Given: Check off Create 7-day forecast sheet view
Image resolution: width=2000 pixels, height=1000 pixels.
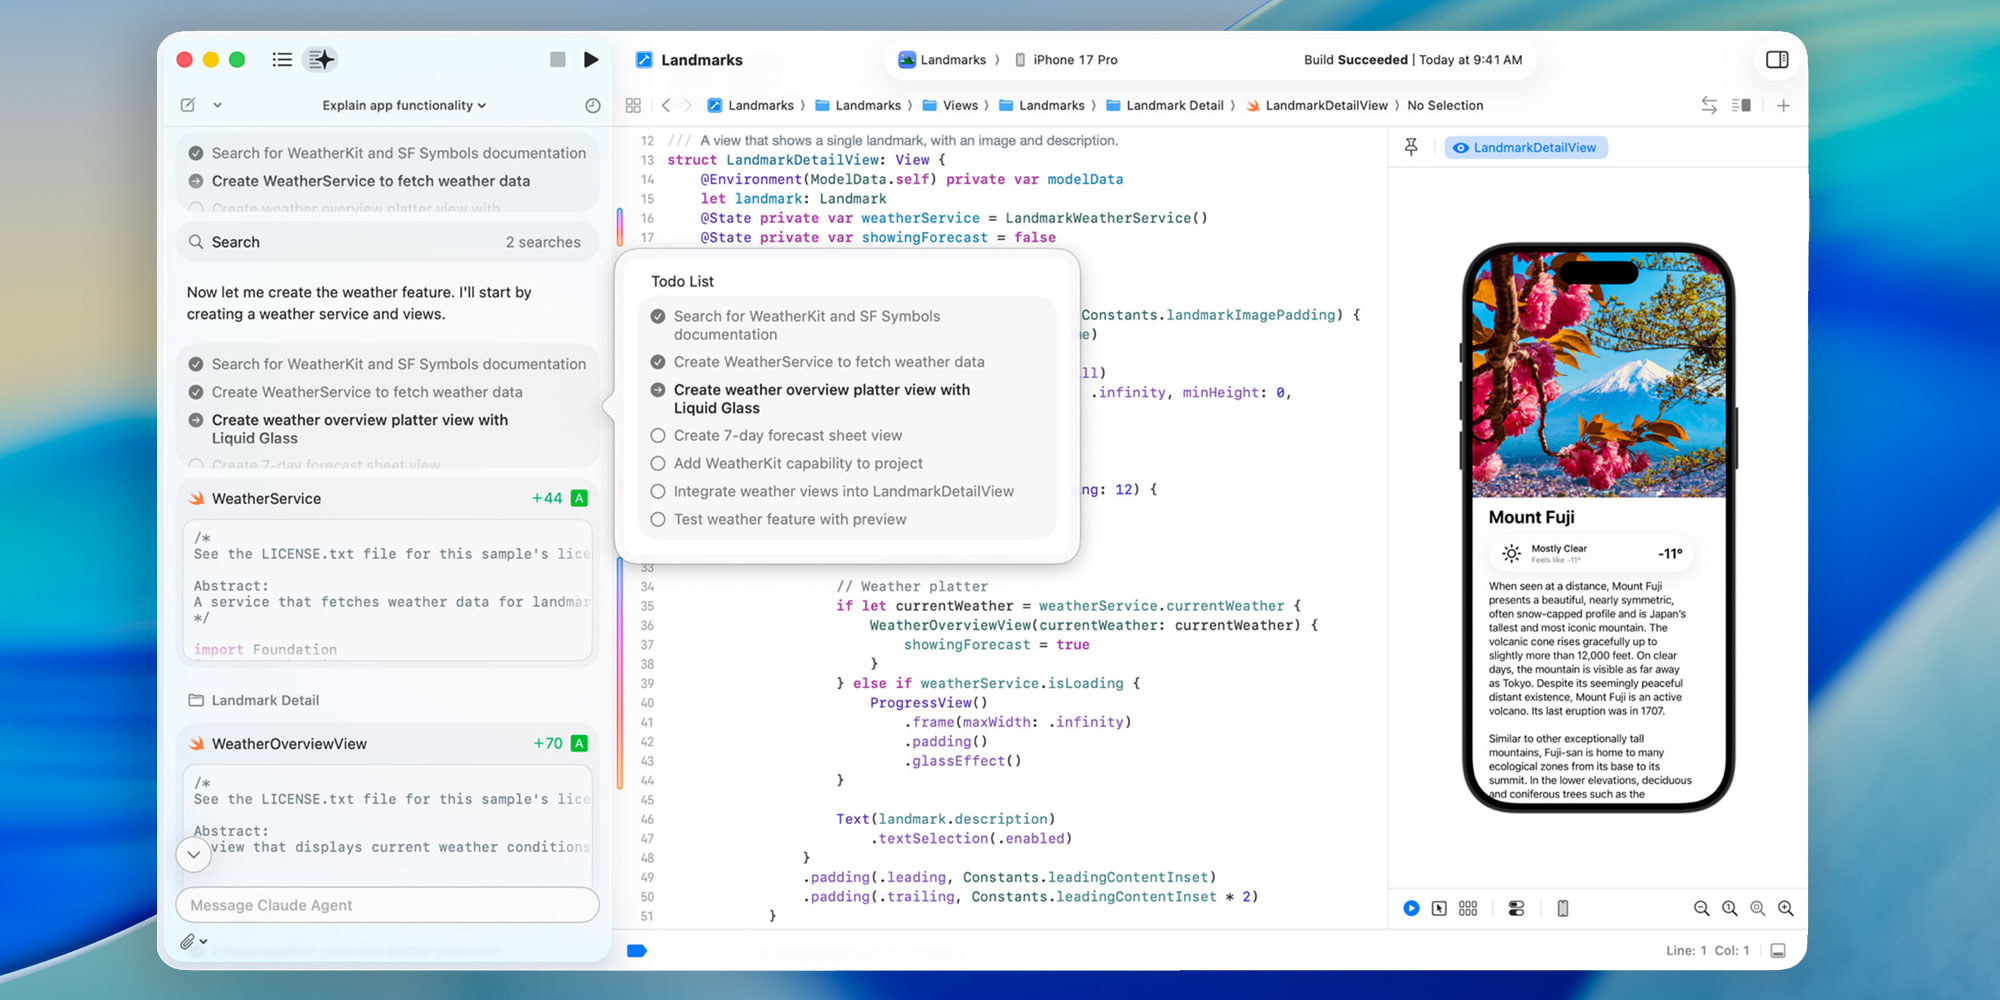Looking at the screenshot, I should pyautogui.click(x=658, y=435).
